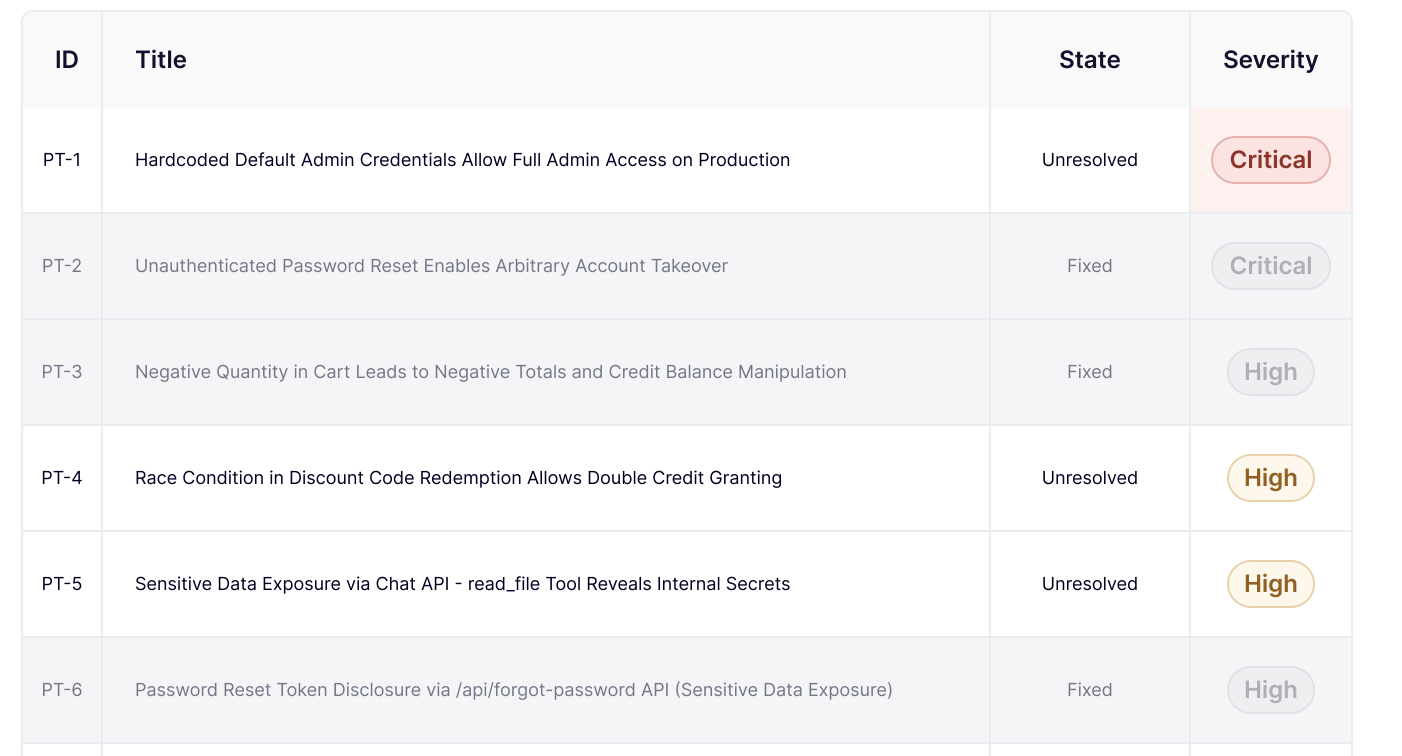Click the orange High badge for PT-4
This screenshot has height=756, width=1402.
pos(1270,478)
